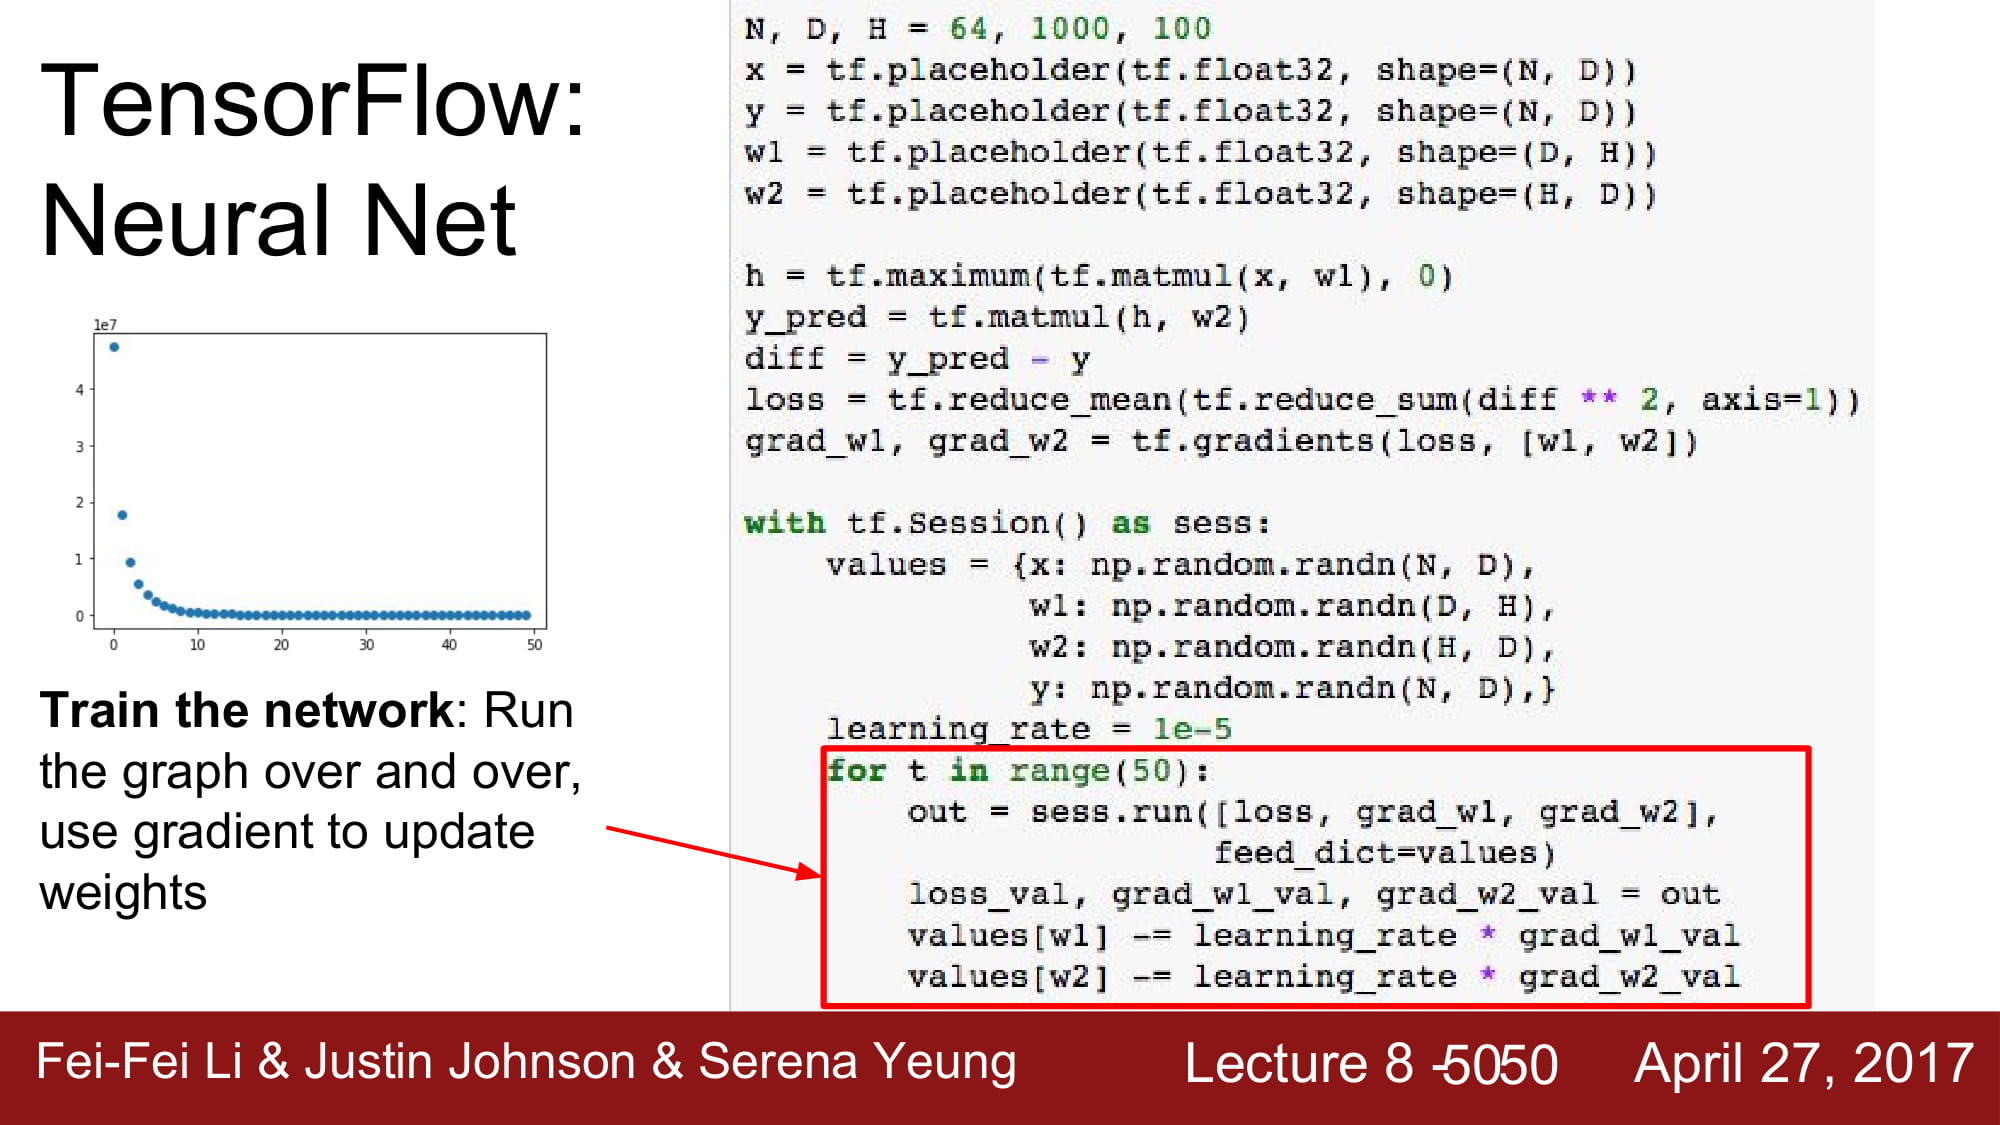Click the x-axis tick label '50' on the plot
The height and width of the screenshot is (1125, 2000).
pyautogui.click(x=535, y=645)
